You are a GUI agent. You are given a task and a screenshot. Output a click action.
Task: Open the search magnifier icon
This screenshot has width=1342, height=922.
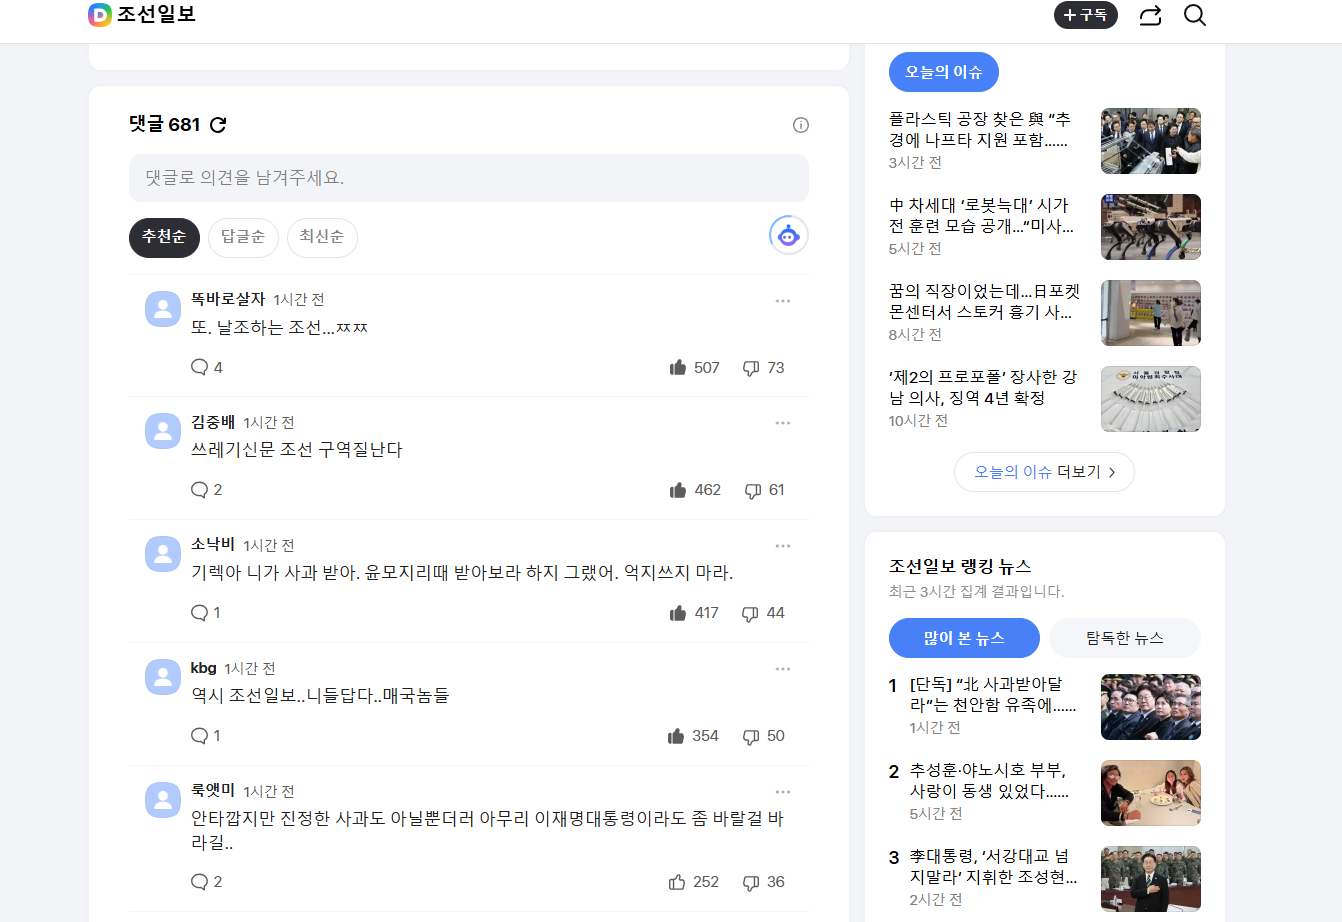[1195, 15]
